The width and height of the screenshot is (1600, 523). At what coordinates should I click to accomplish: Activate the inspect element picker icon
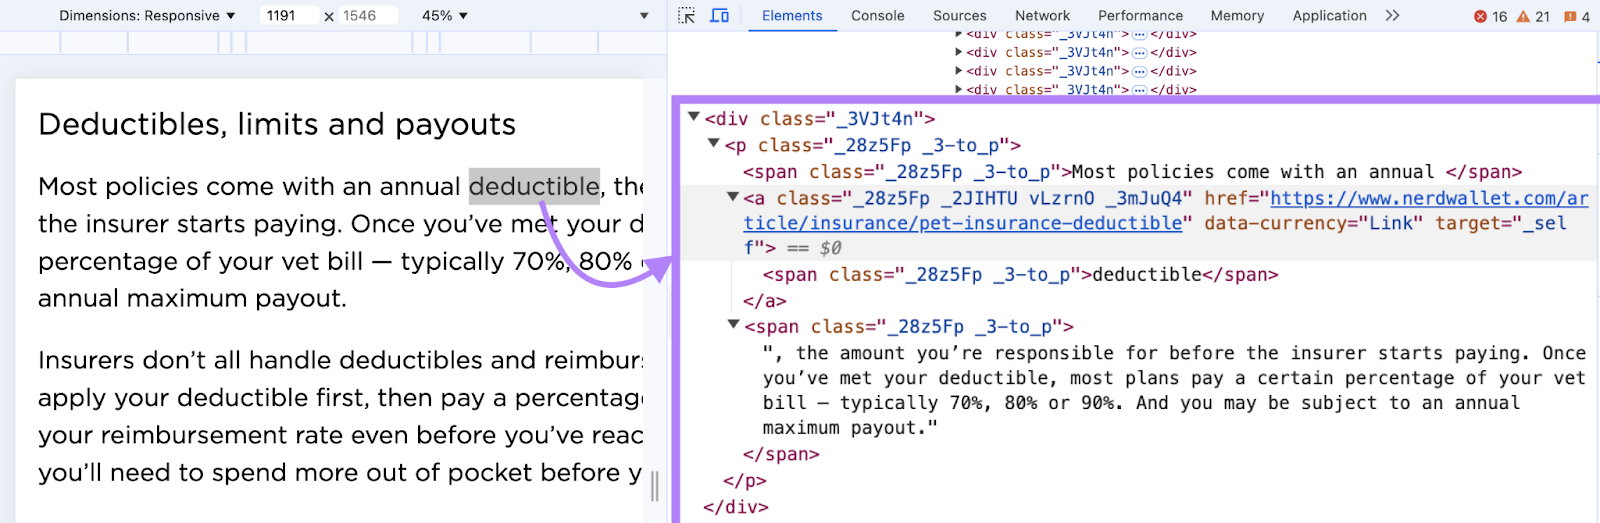686,15
